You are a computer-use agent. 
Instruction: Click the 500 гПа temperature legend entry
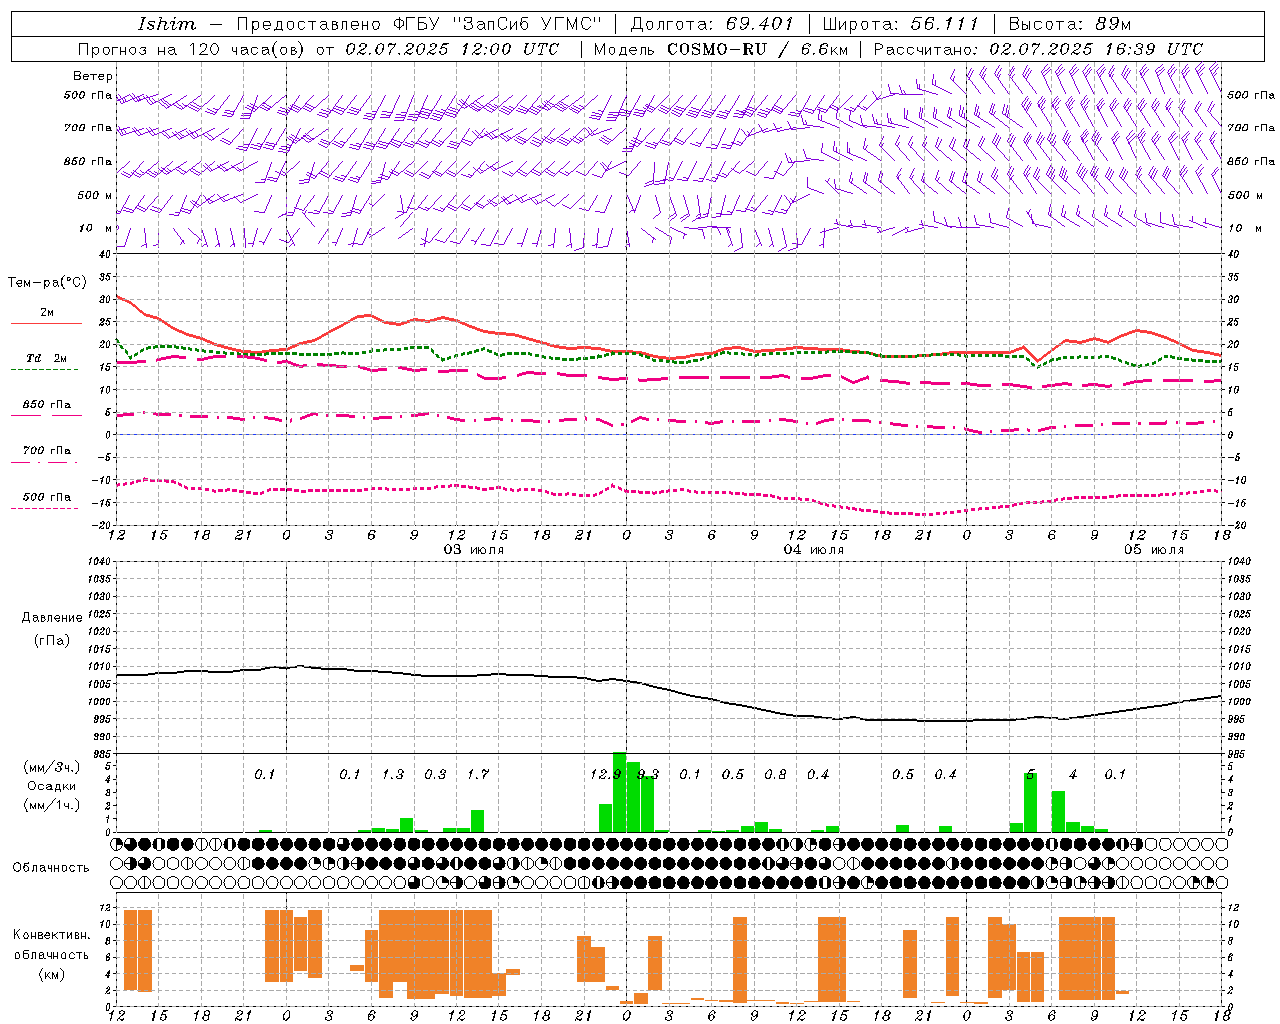[x=47, y=497]
